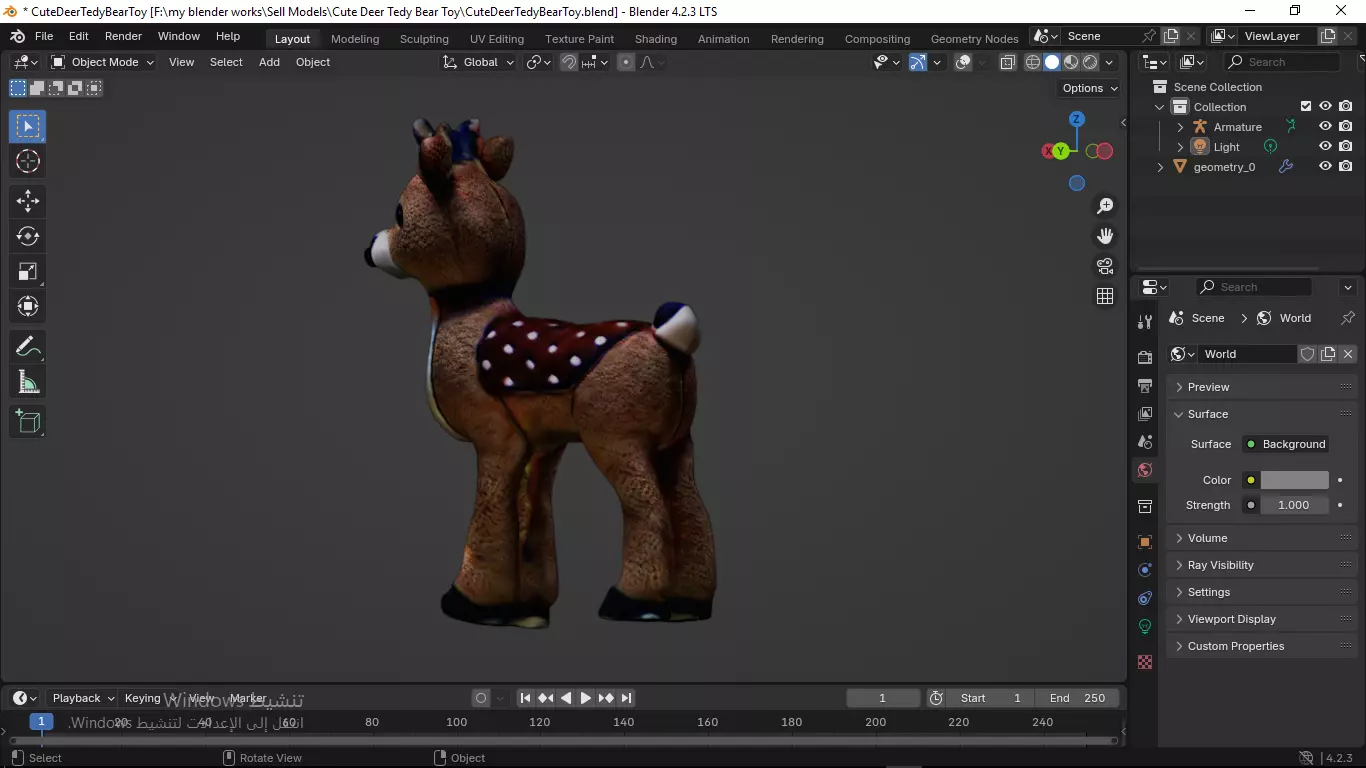The width and height of the screenshot is (1366, 768).
Task: Toggle viewport gizmos display button
Action: (x=918, y=62)
